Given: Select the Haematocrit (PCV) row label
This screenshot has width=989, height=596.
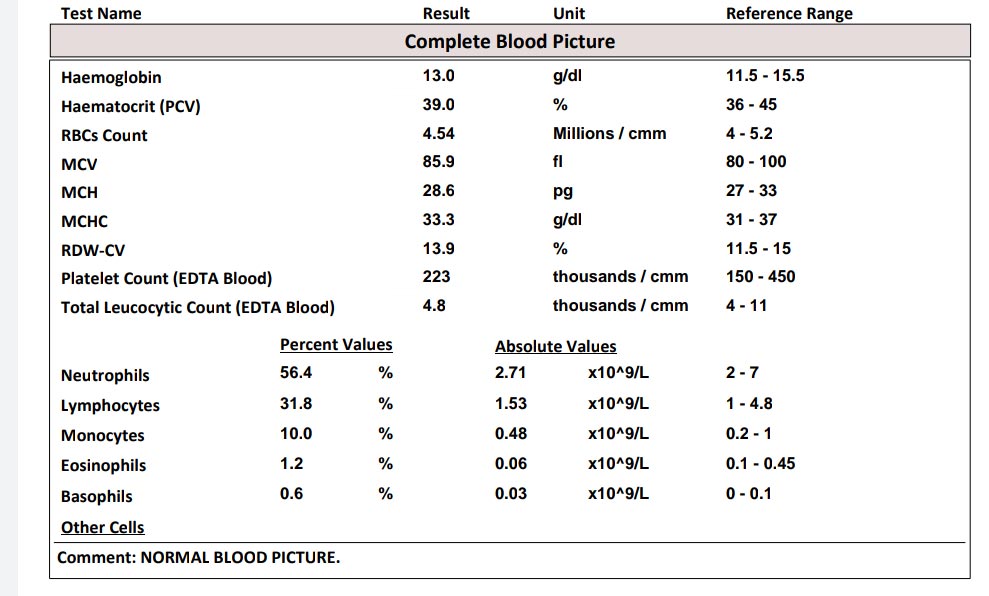Looking at the screenshot, I should [x=131, y=106].
